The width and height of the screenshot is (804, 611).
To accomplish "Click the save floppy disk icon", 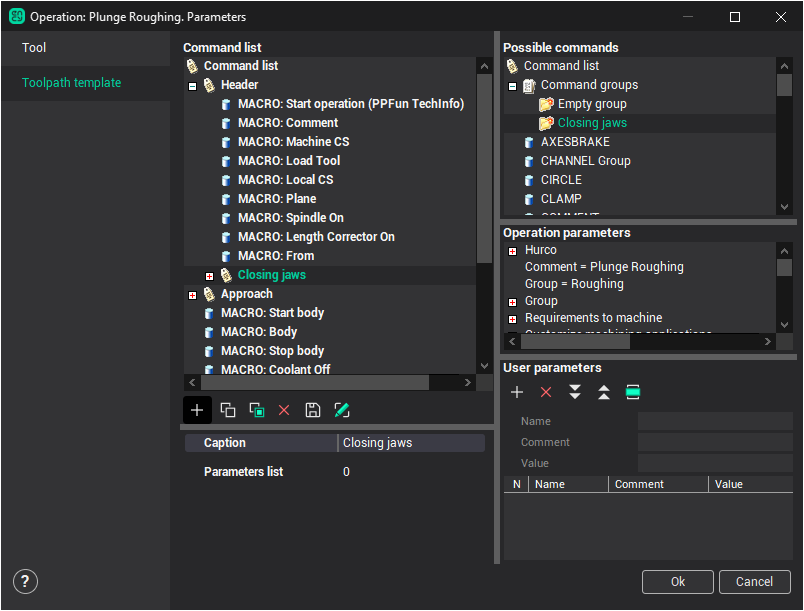I will tap(313, 410).
